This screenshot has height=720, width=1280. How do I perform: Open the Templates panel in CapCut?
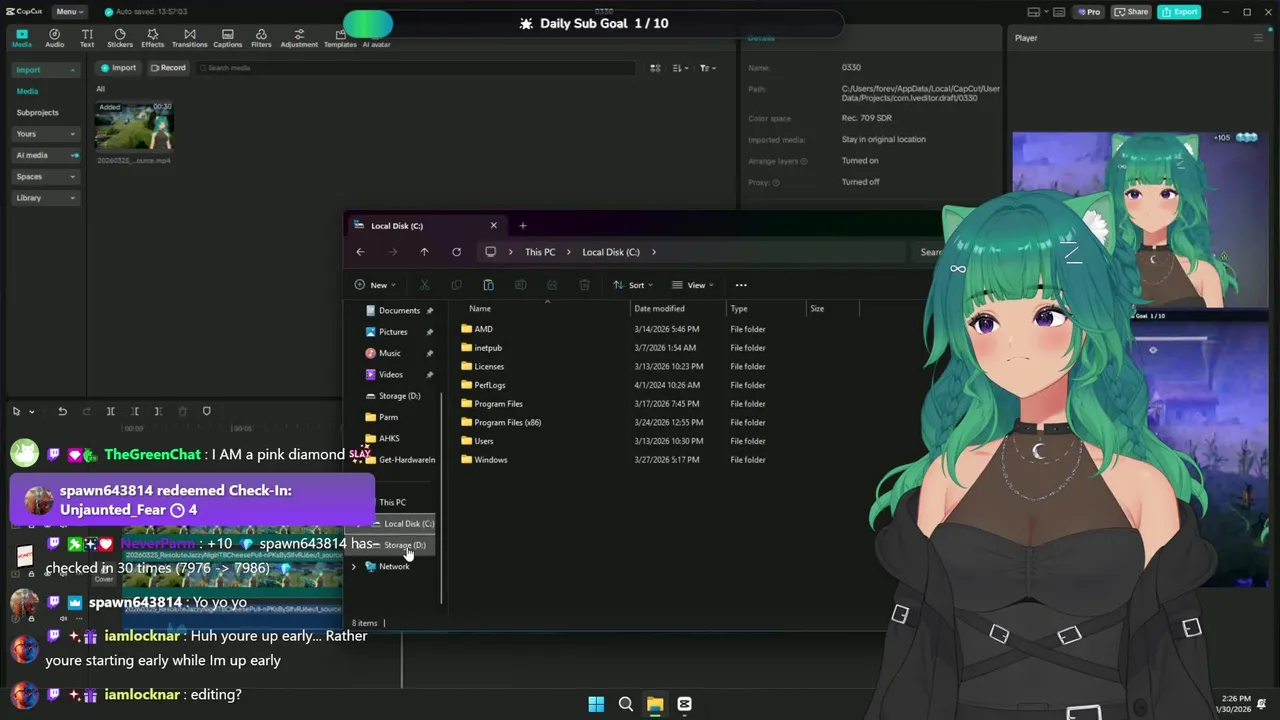pyautogui.click(x=340, y=38)
